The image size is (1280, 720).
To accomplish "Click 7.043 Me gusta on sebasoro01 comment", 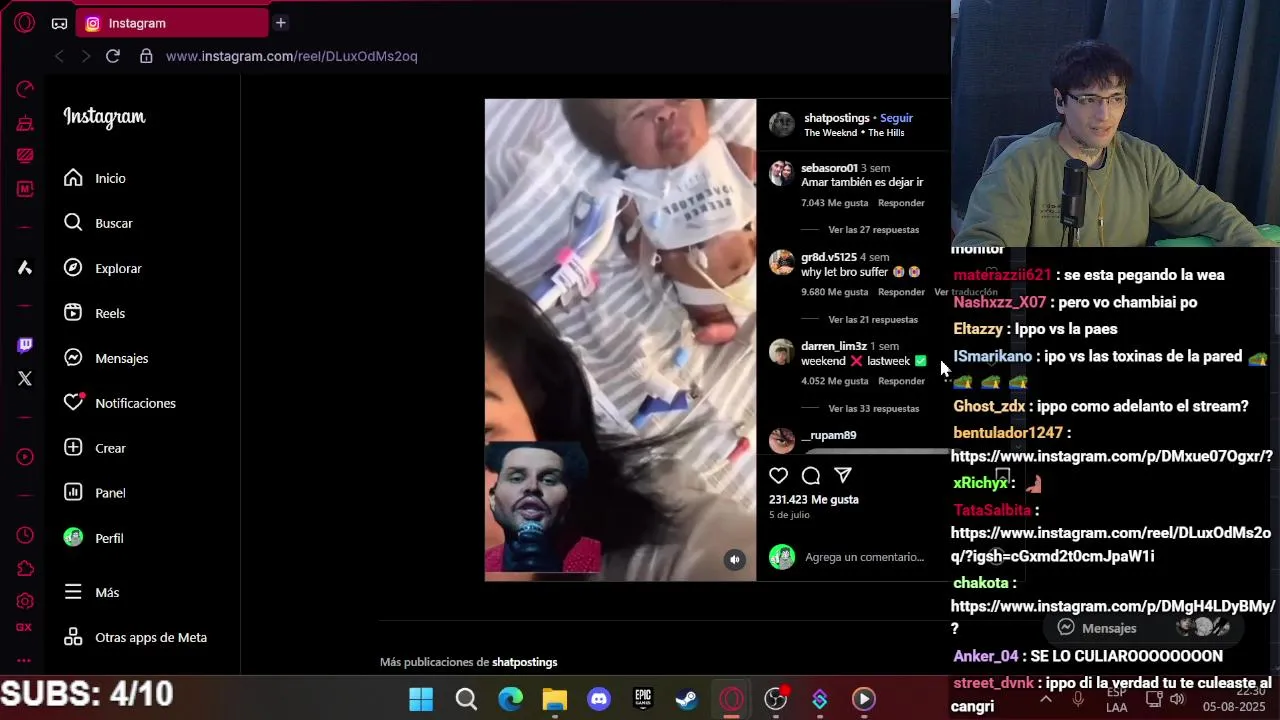I will pyautogui.click(x=834, y=203).
